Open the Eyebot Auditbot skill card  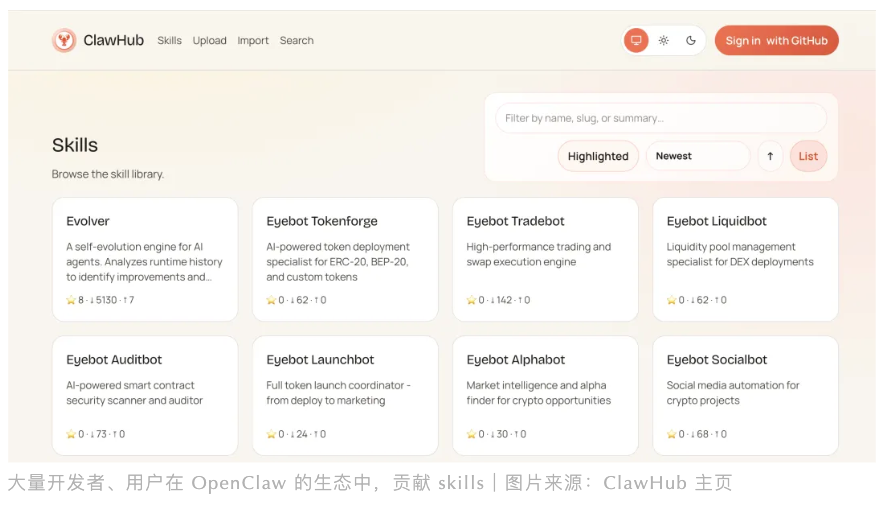point(145,394)
